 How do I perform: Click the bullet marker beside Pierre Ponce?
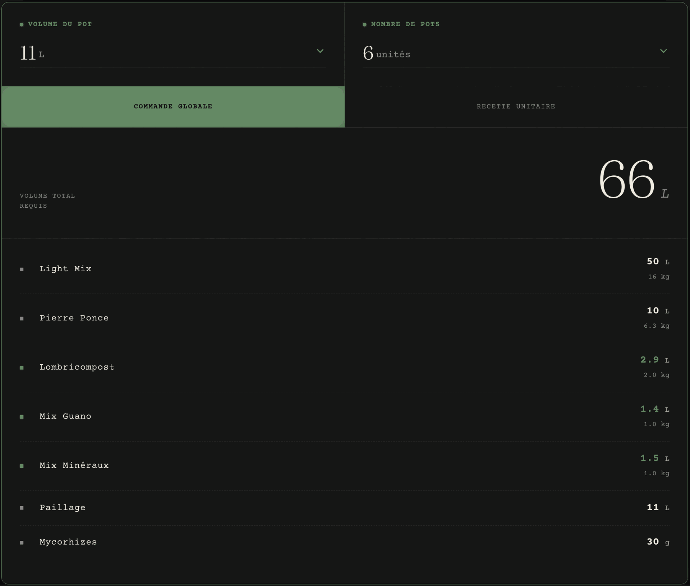point(22,318)
